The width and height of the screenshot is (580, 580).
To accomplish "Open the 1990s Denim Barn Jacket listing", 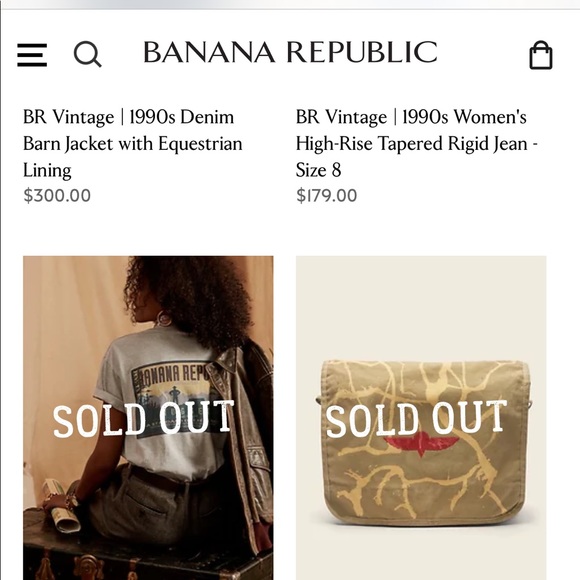I will [x=133, y=143].
